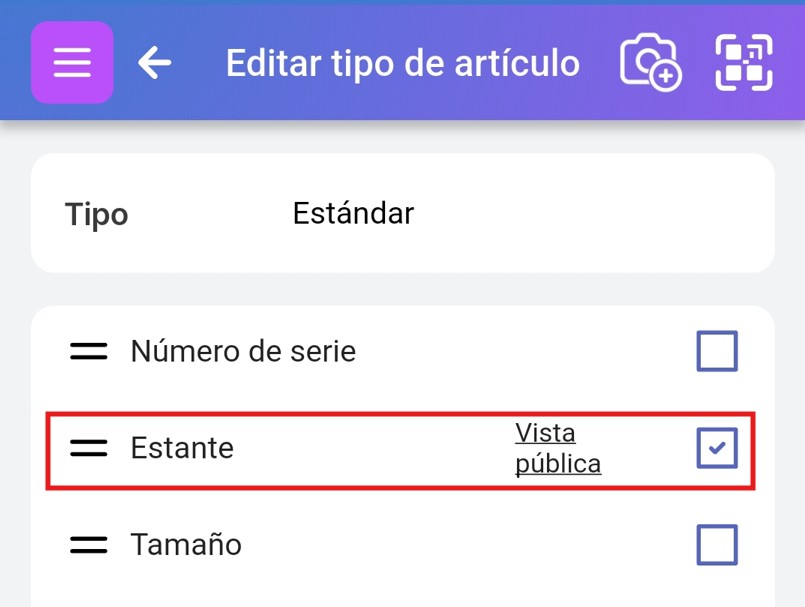Screen dimensions: 805x607
Task: Grab the Número de serie drag handle
Action: point(89,351)
